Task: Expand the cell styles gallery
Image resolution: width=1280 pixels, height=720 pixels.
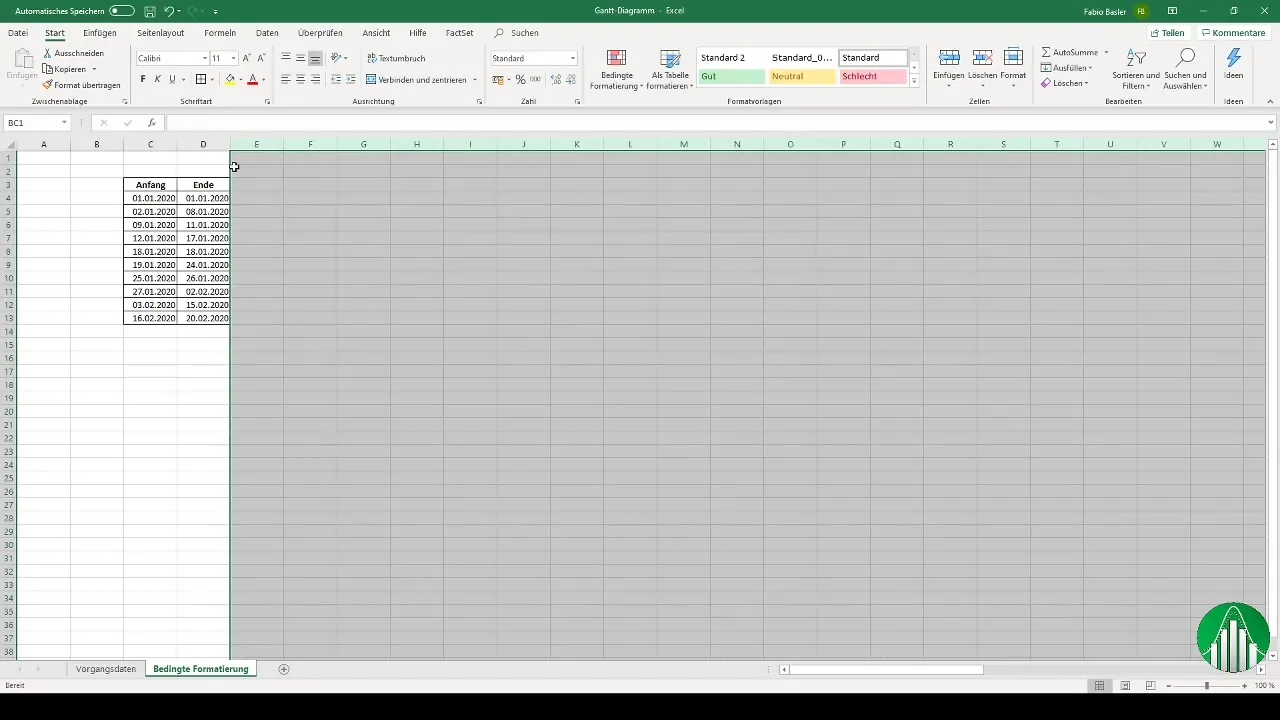Action: point(914,82)
